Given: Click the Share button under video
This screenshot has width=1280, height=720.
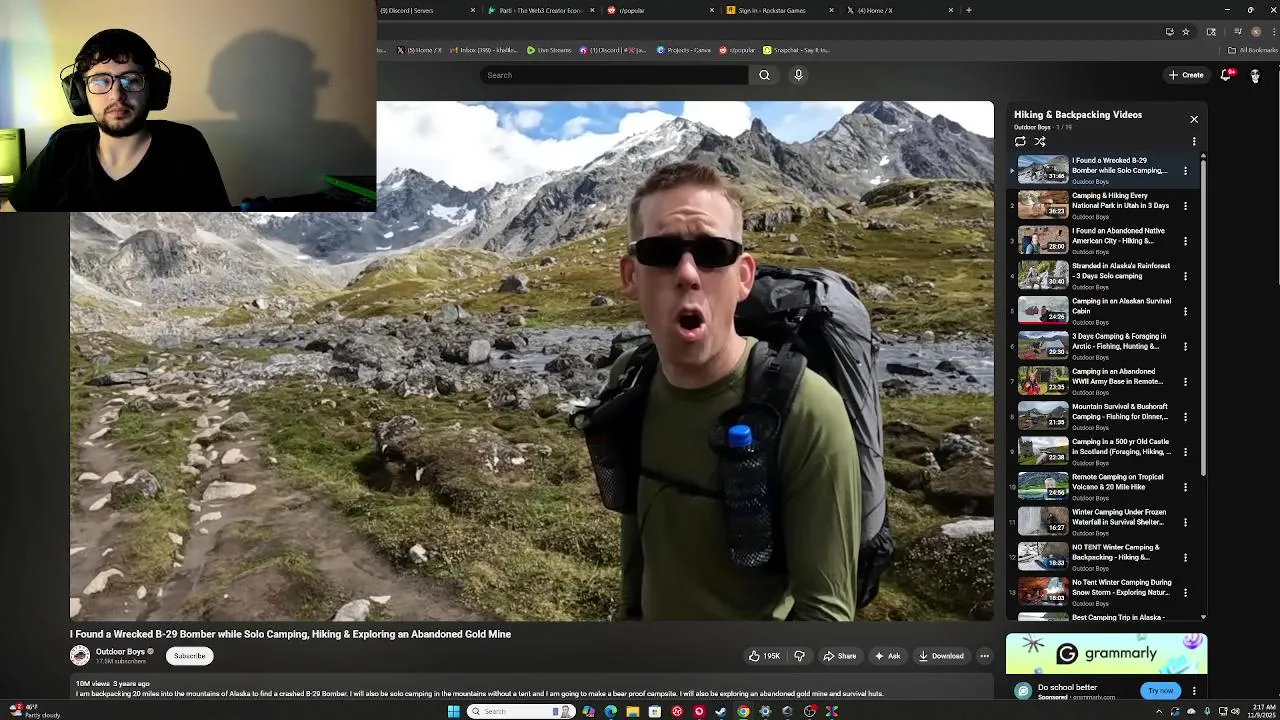Looking at the screenshot, I should point(840,656).
